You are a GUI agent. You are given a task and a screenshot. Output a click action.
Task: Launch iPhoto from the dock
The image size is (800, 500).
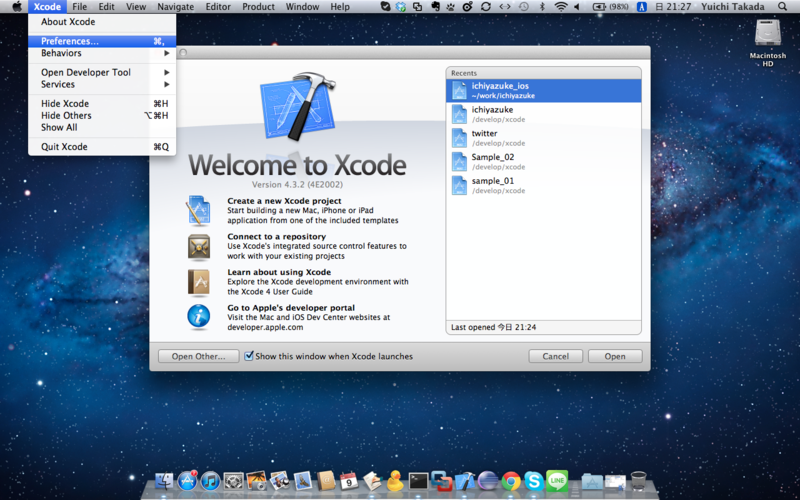257,481
